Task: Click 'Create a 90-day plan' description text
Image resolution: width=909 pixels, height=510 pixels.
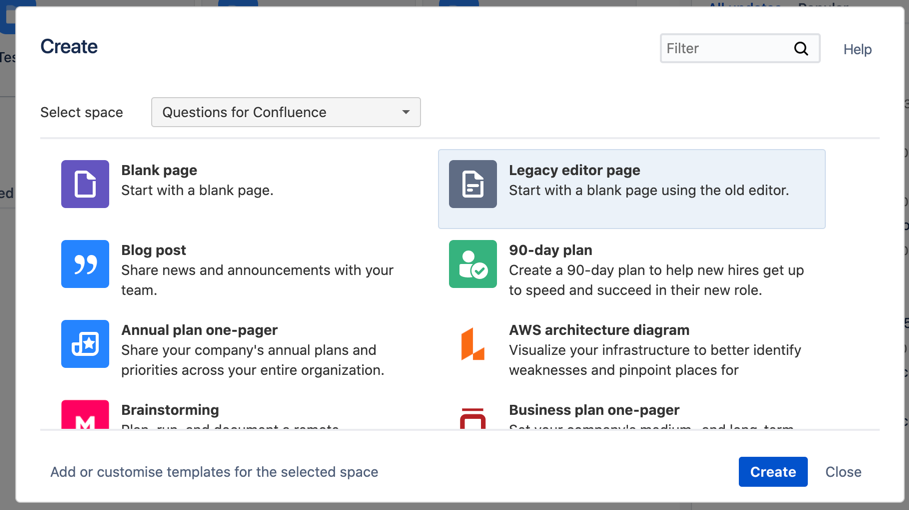Action: [x=656, y=280]
